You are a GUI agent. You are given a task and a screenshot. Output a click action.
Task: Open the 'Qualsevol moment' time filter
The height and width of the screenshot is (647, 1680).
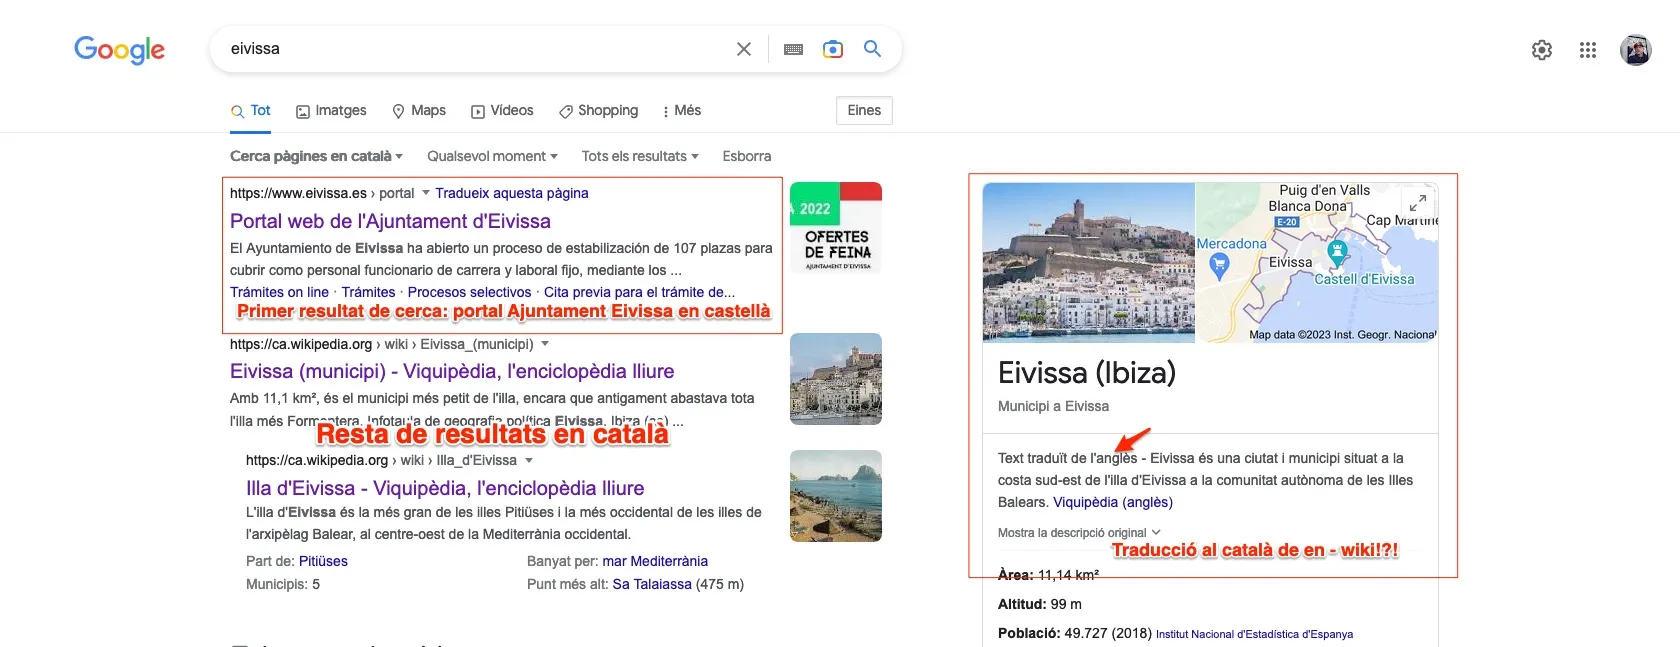pyautogui.click(x=492, y=156)
